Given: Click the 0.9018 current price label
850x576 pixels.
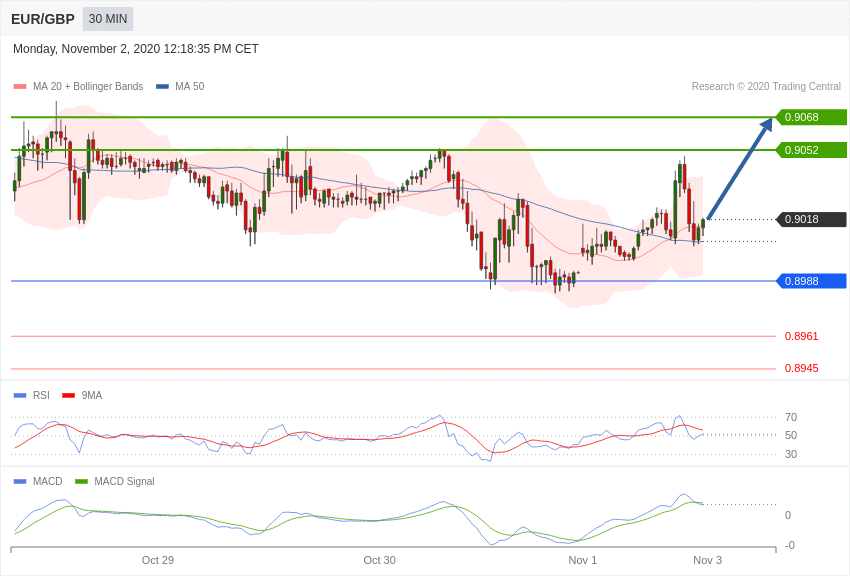Looking at the screenshot, I should click(812, 219).
